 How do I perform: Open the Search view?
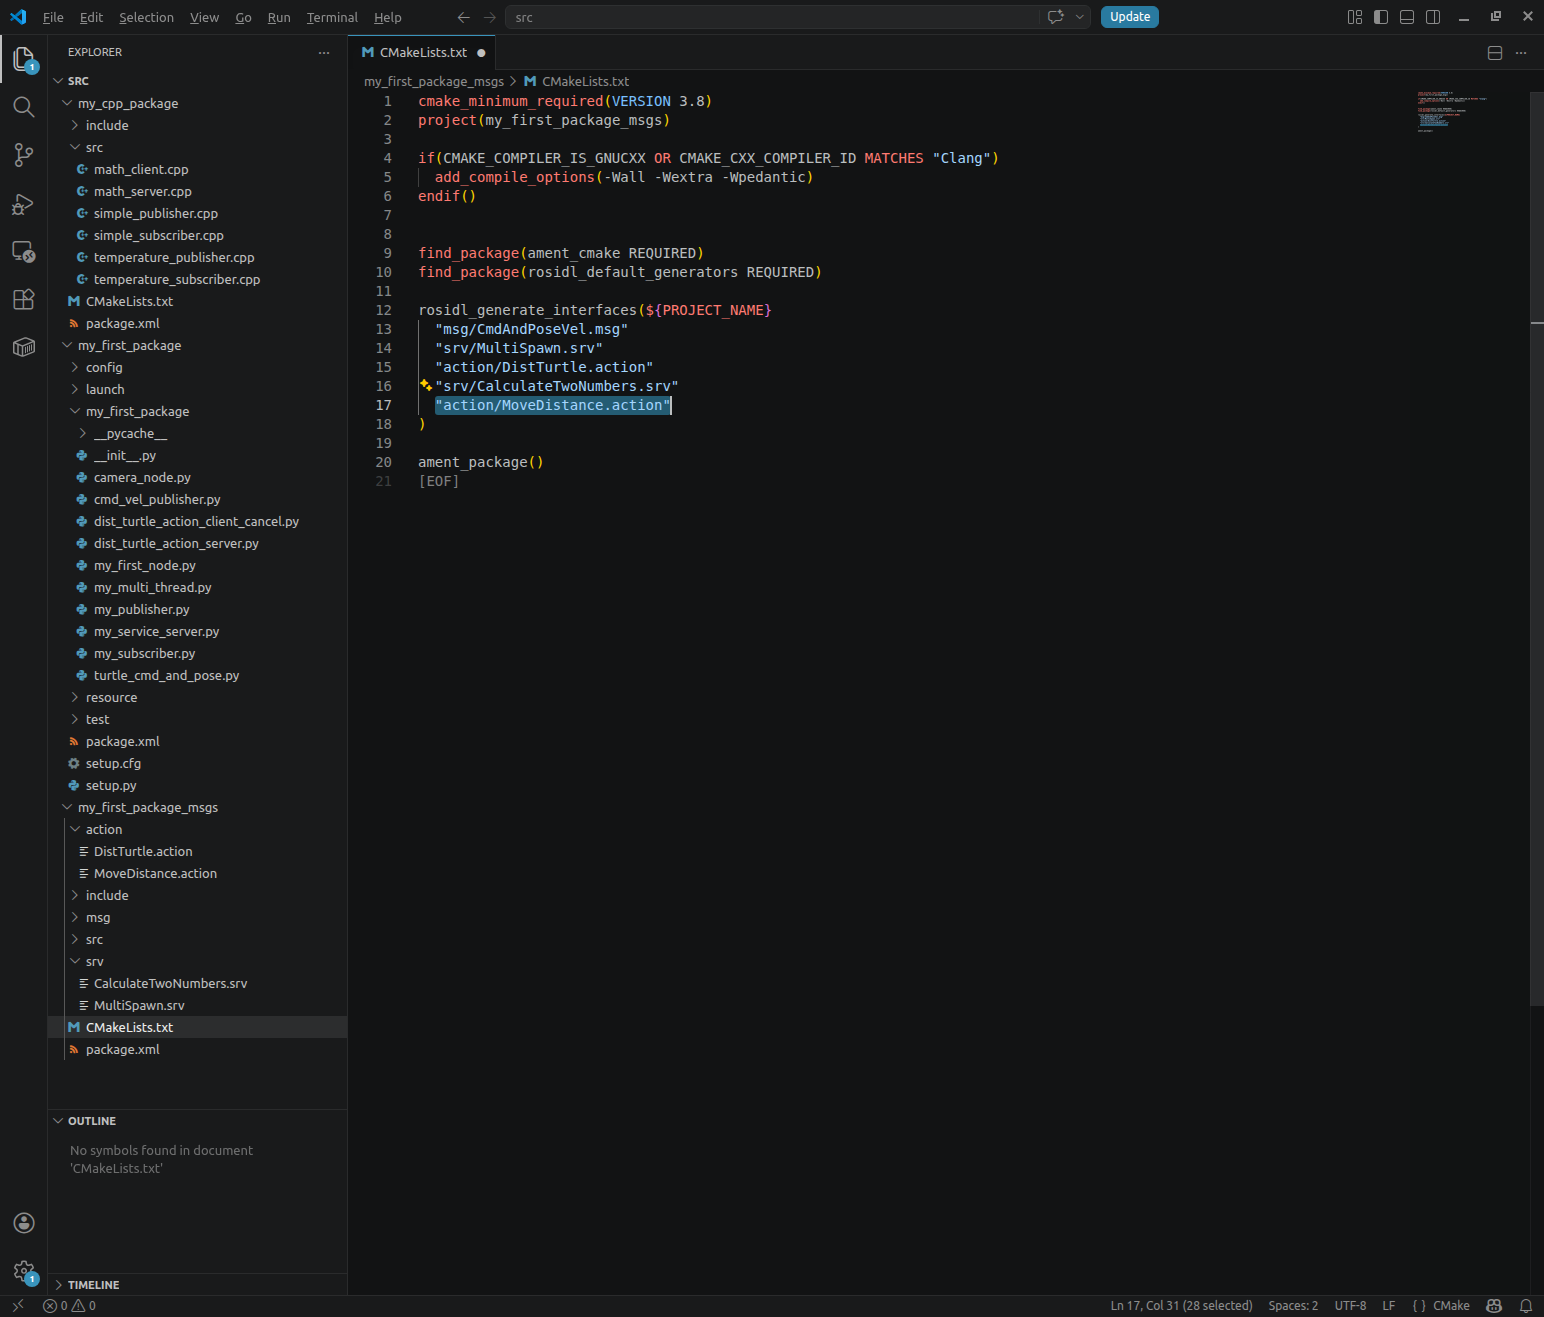[24, 107]
